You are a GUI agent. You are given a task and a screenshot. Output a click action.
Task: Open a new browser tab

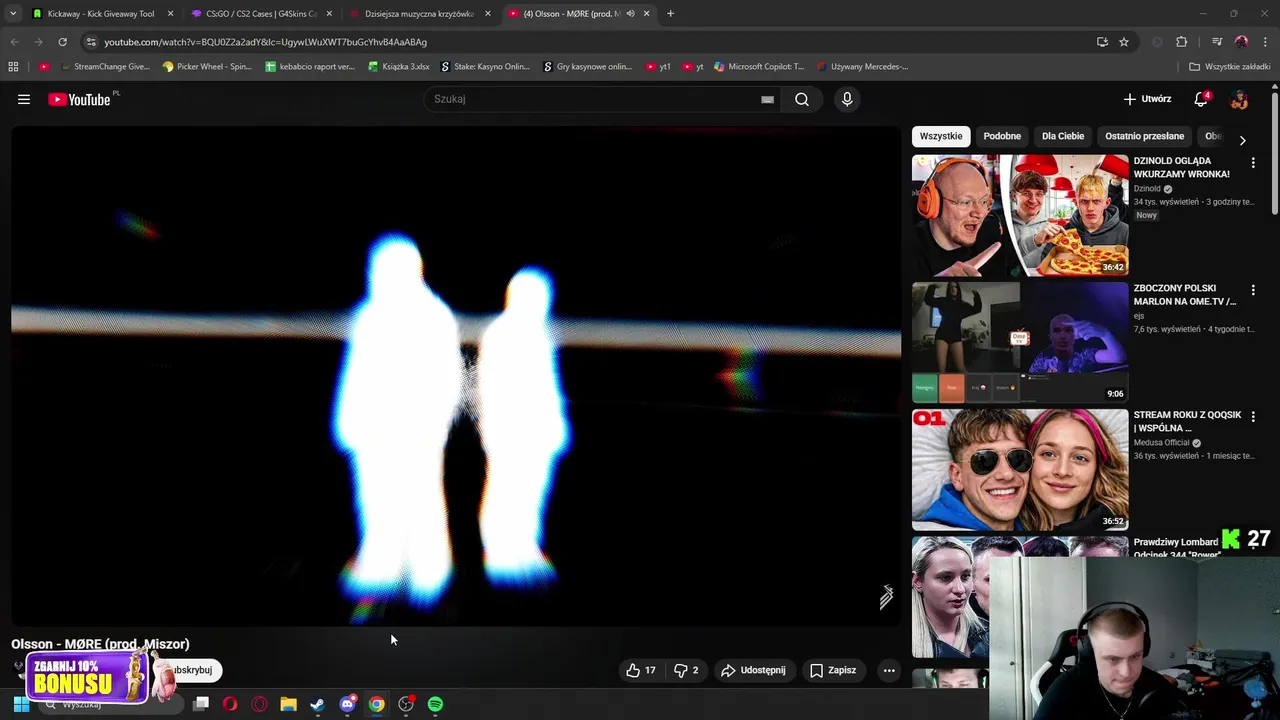coord(670,14)
